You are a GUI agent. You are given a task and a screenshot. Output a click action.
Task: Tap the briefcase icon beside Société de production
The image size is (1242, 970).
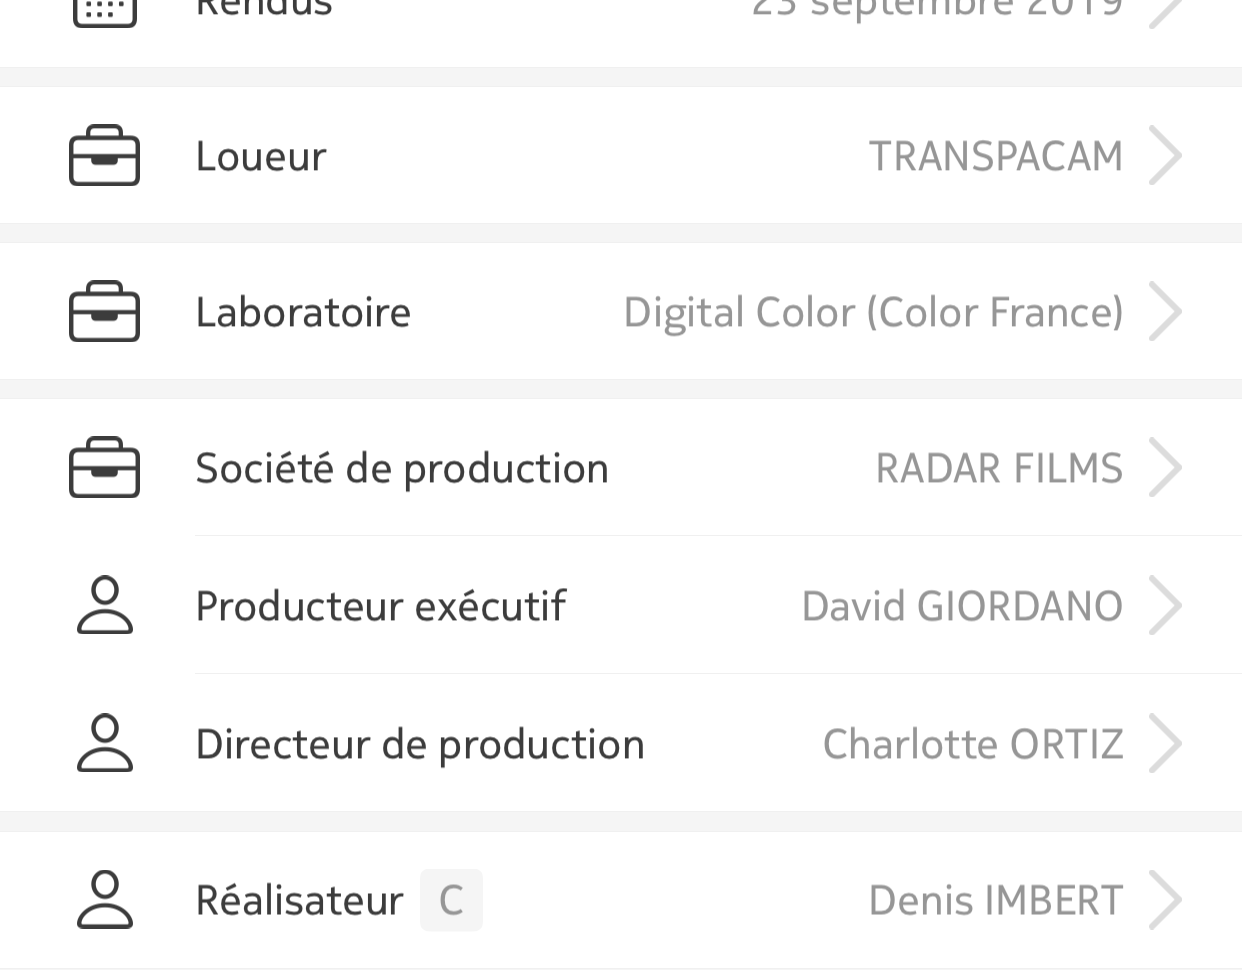[x=104, y=468]
